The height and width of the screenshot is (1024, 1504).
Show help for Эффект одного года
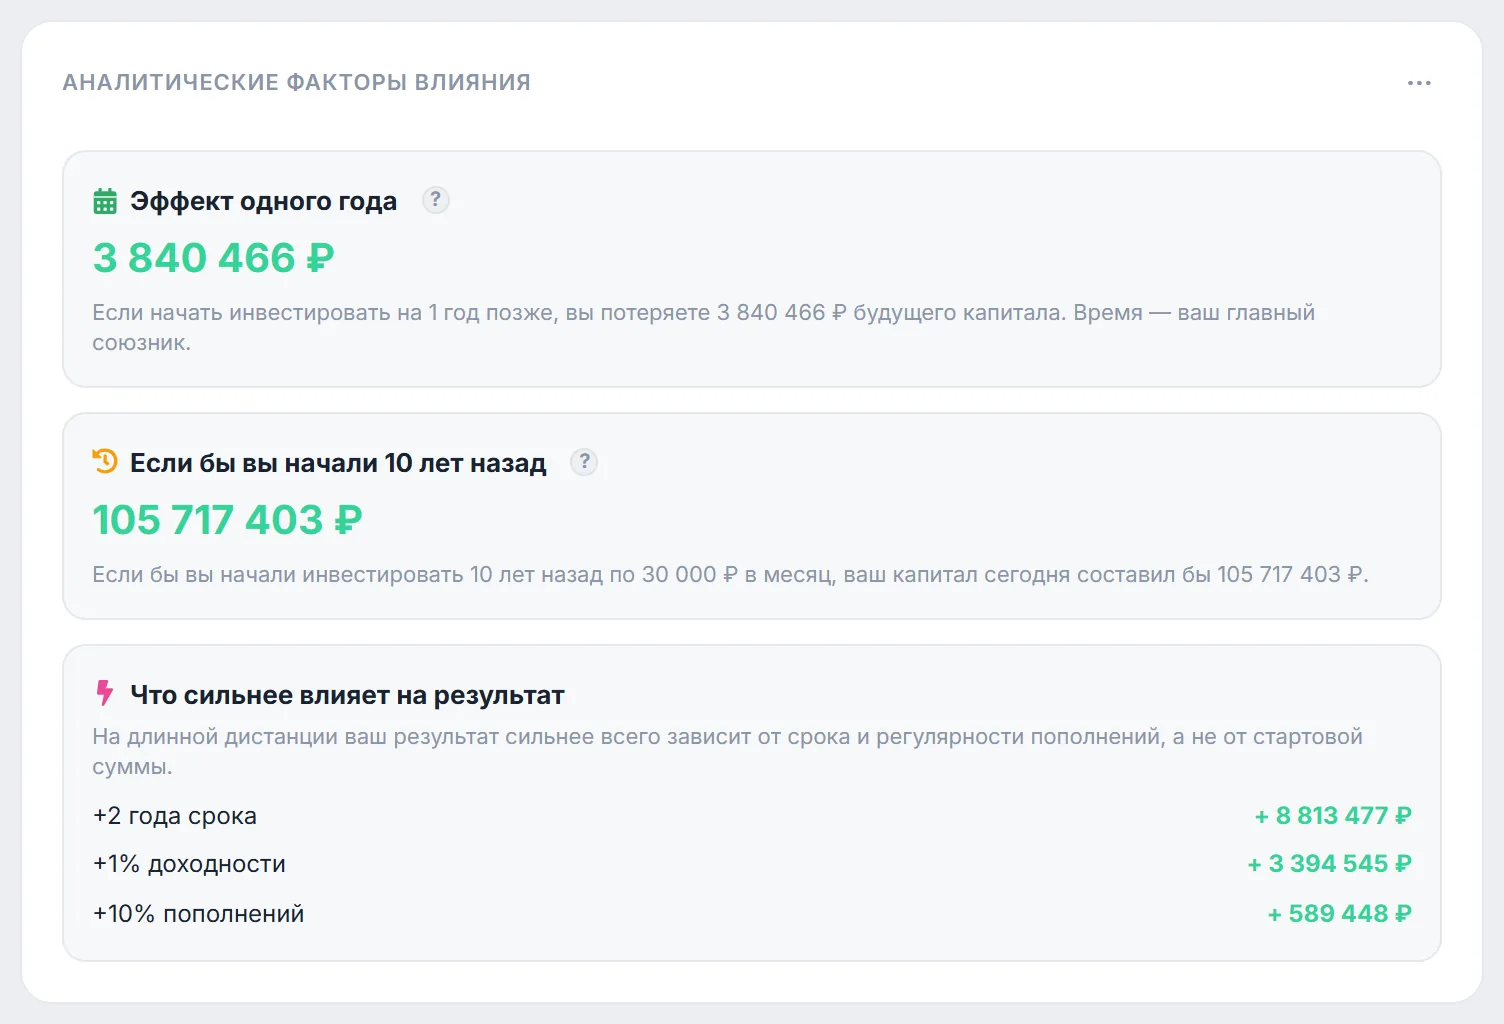(x=435, y=200)
